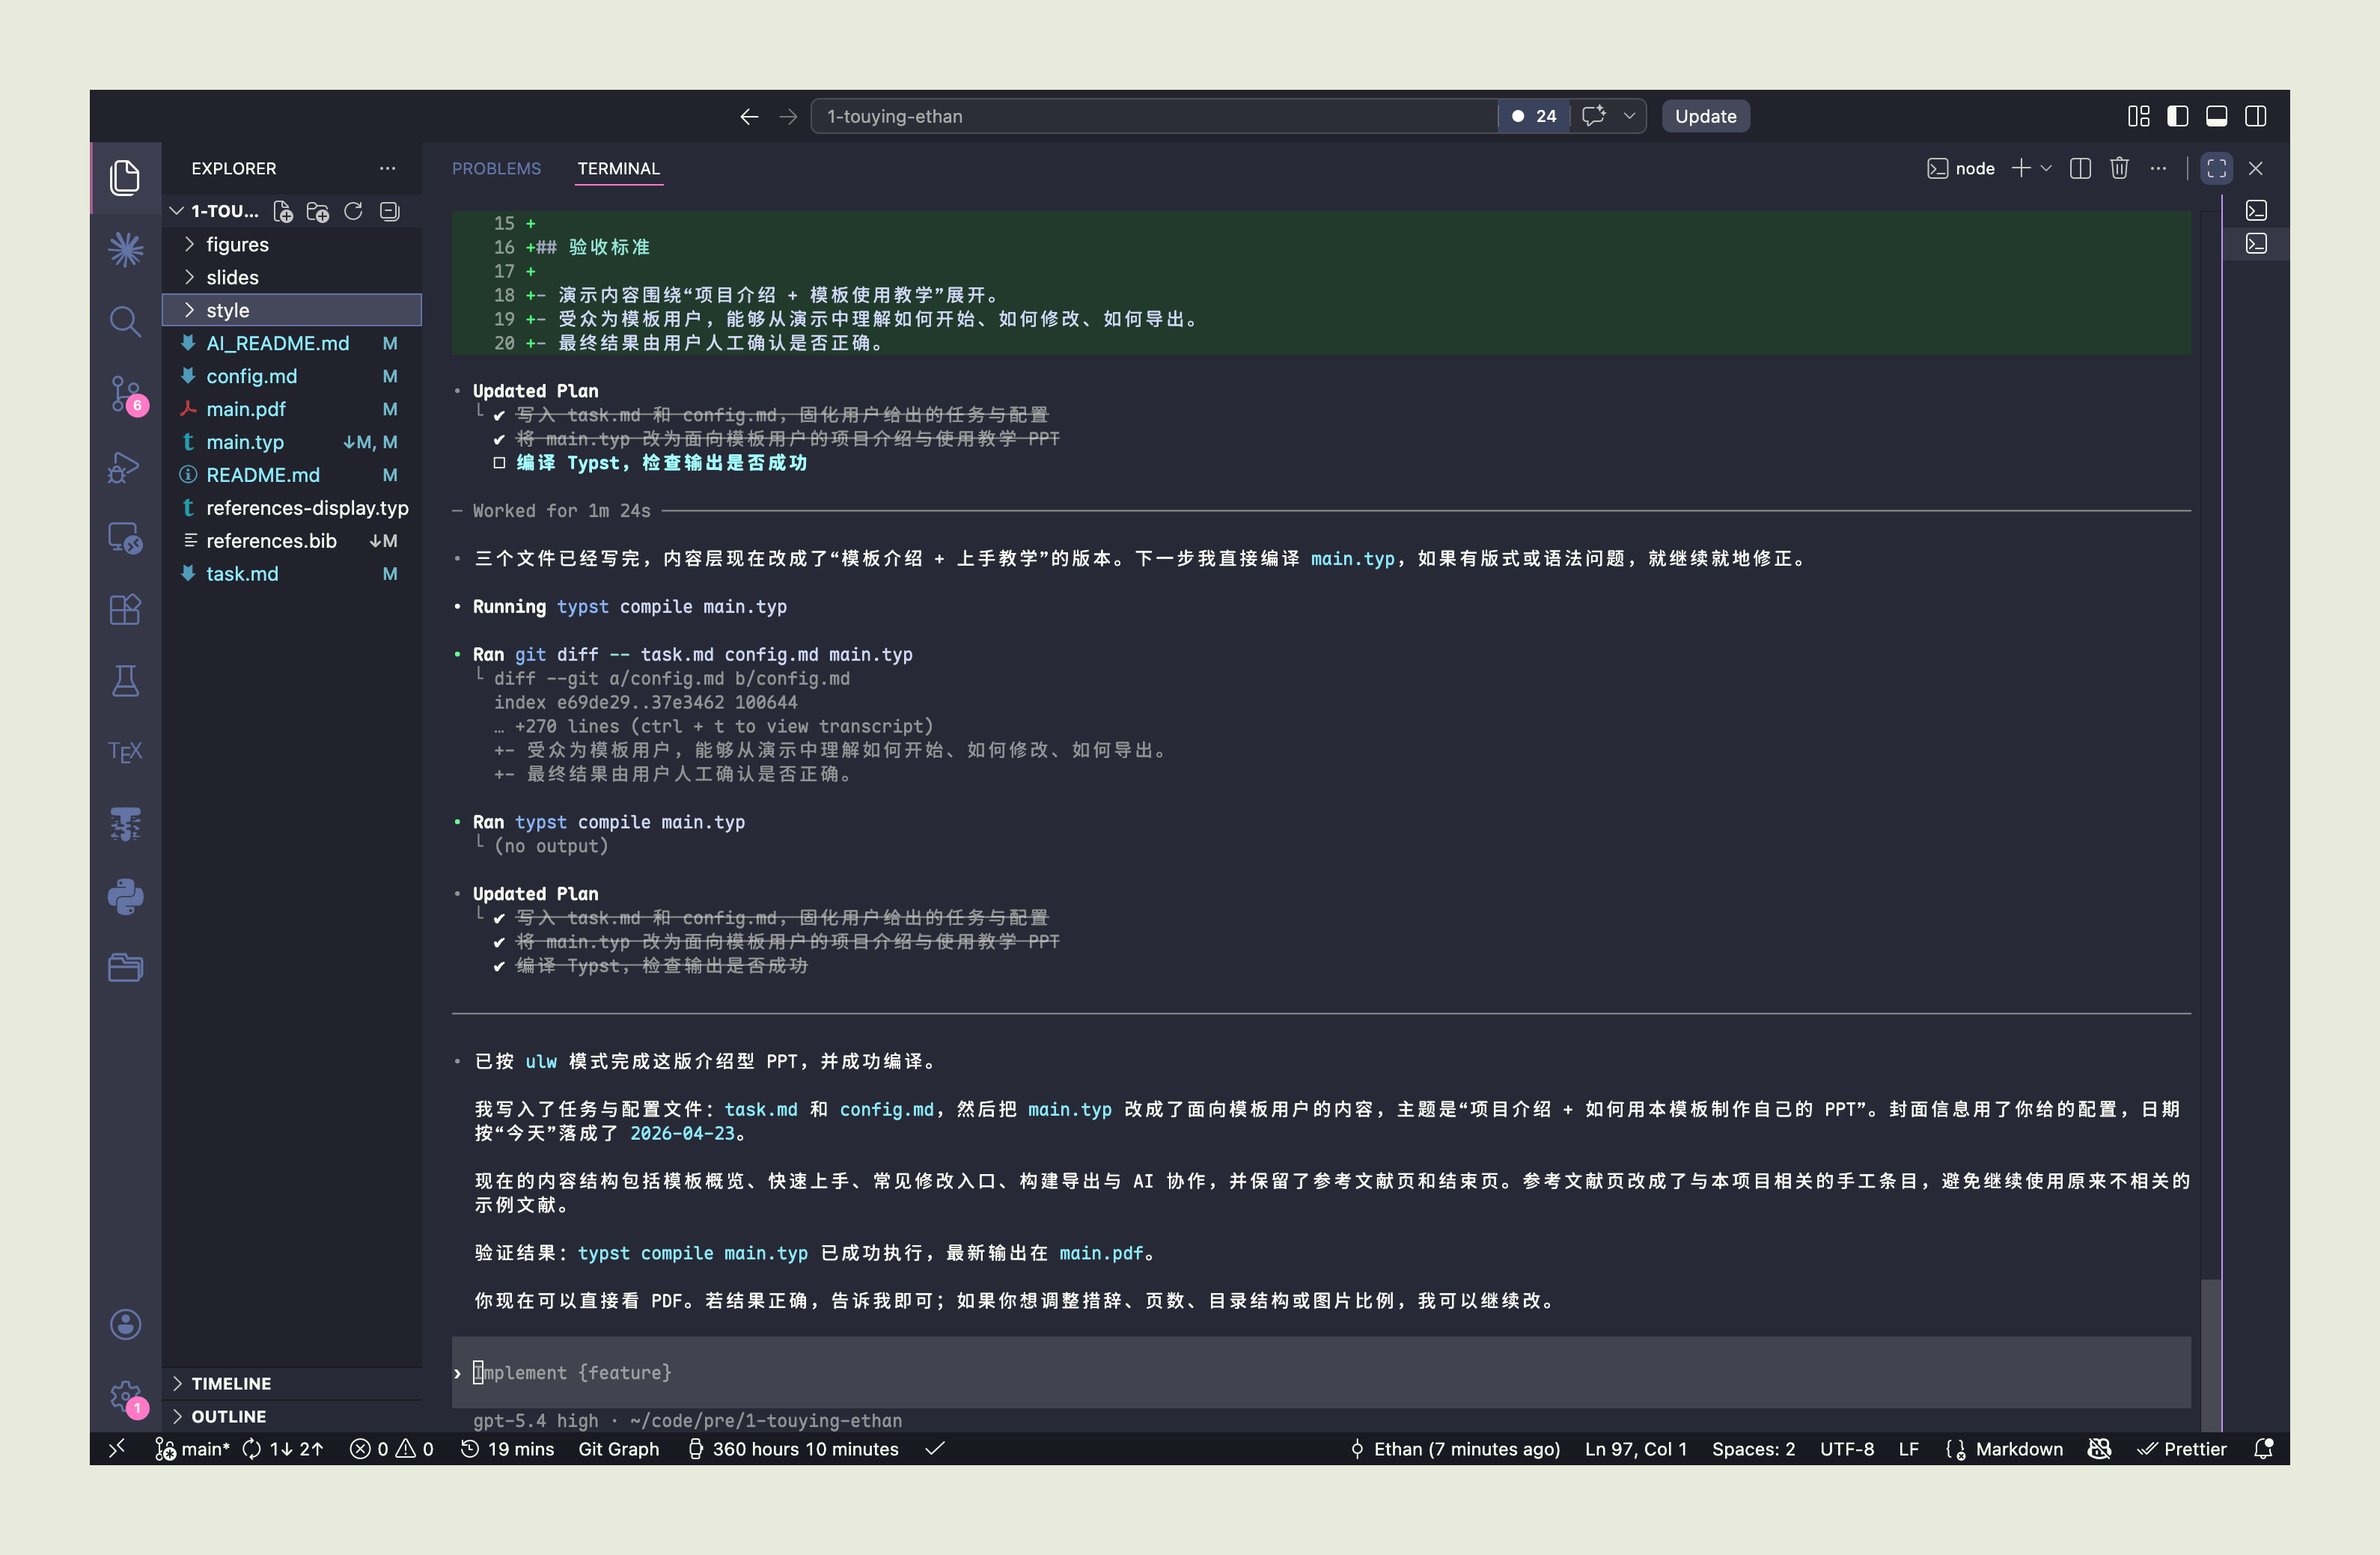Open Run and Debug view icon
The image size is (2380, 1555).
[125, 466]
